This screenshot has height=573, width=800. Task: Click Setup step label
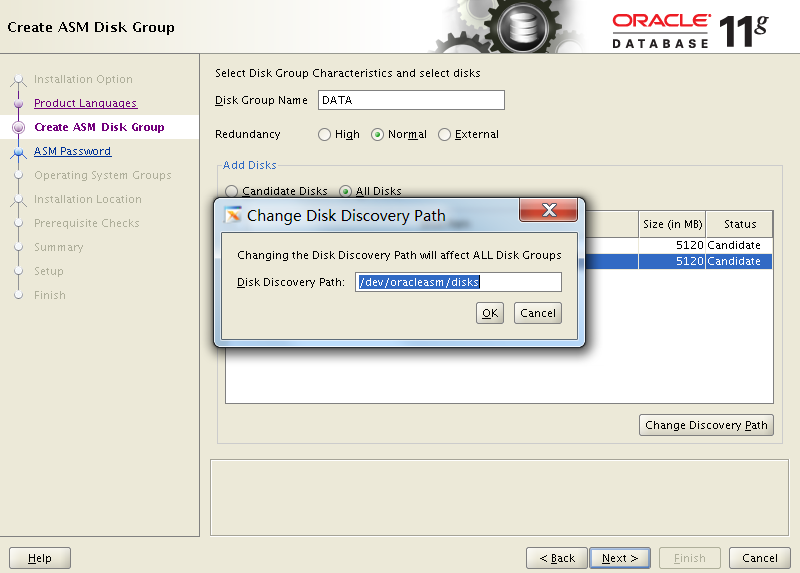click(x=49, y=271)
